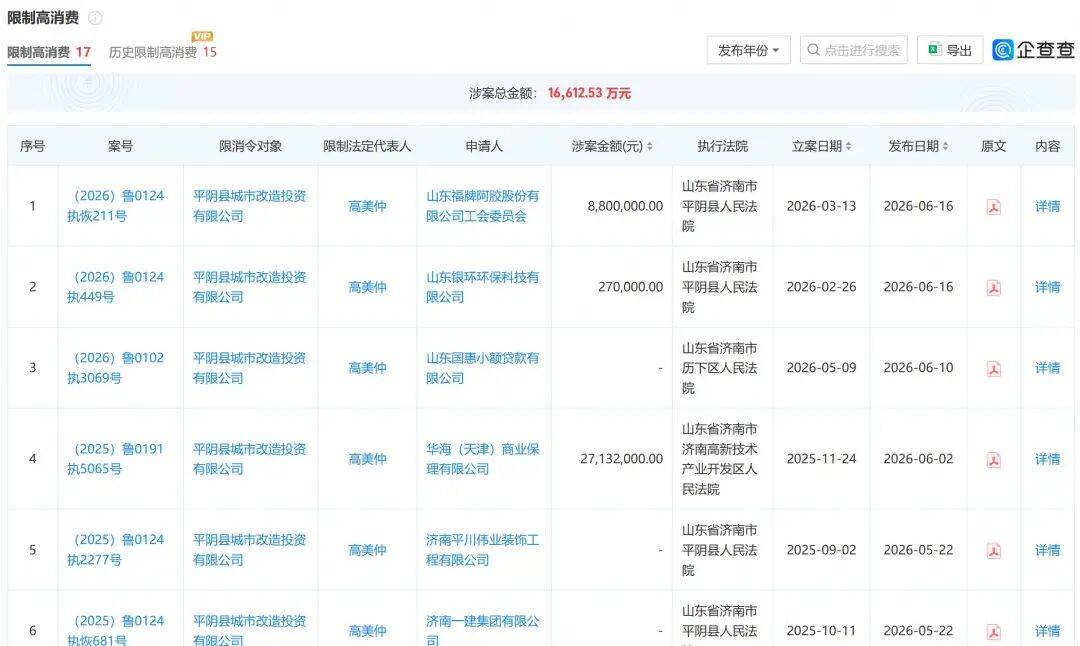Image resolution: width=1080 pixels, height=646 pixels.
Task: Click the 限消令对象 column header
Action: coord(250,146)
